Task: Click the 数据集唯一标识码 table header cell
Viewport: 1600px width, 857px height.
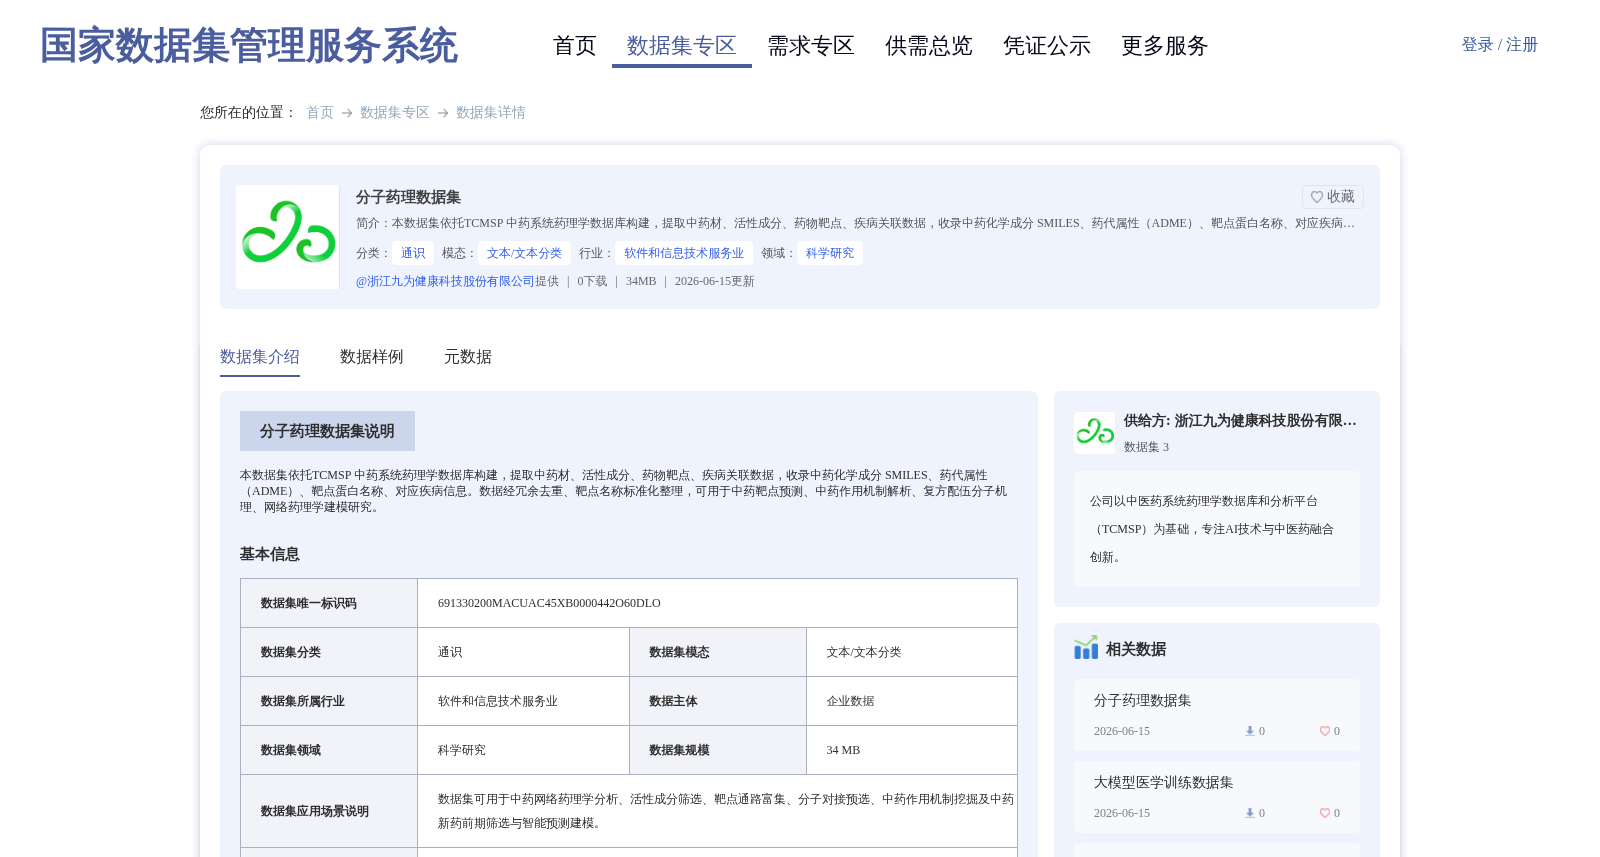Action: [329, 603]
